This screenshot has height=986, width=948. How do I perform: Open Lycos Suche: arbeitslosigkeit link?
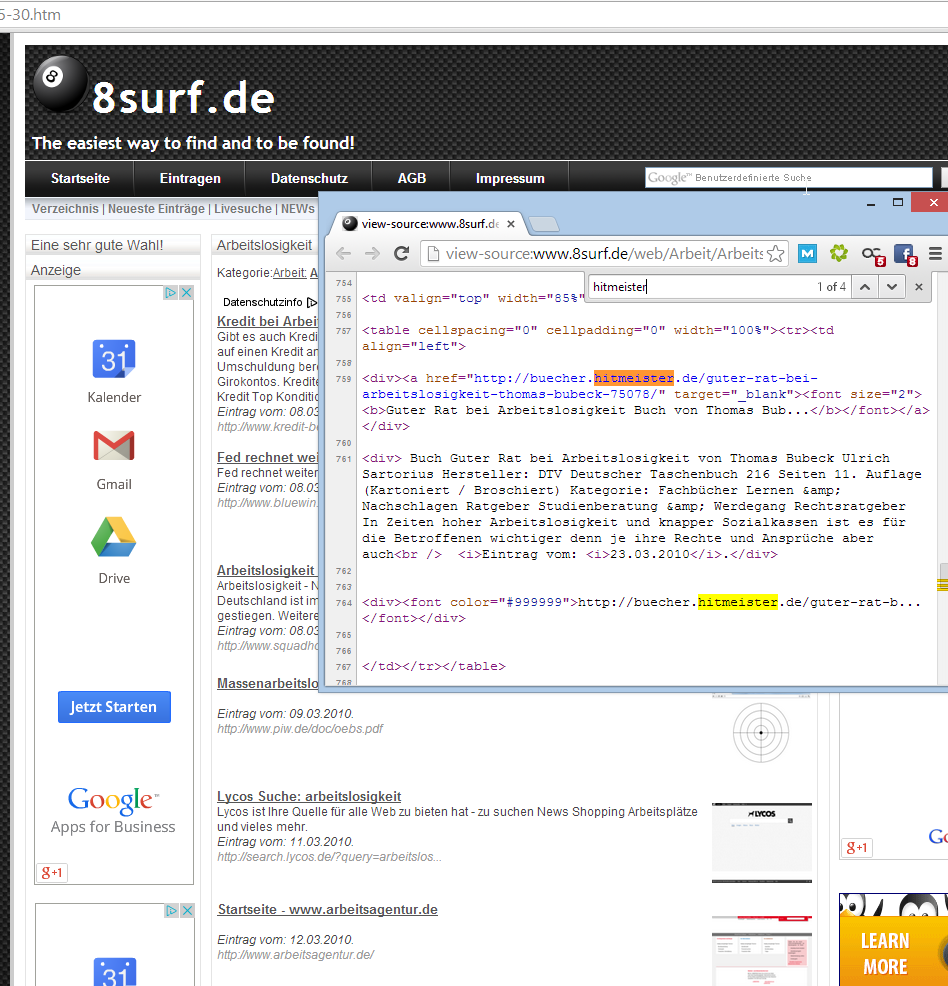(309, 796)
